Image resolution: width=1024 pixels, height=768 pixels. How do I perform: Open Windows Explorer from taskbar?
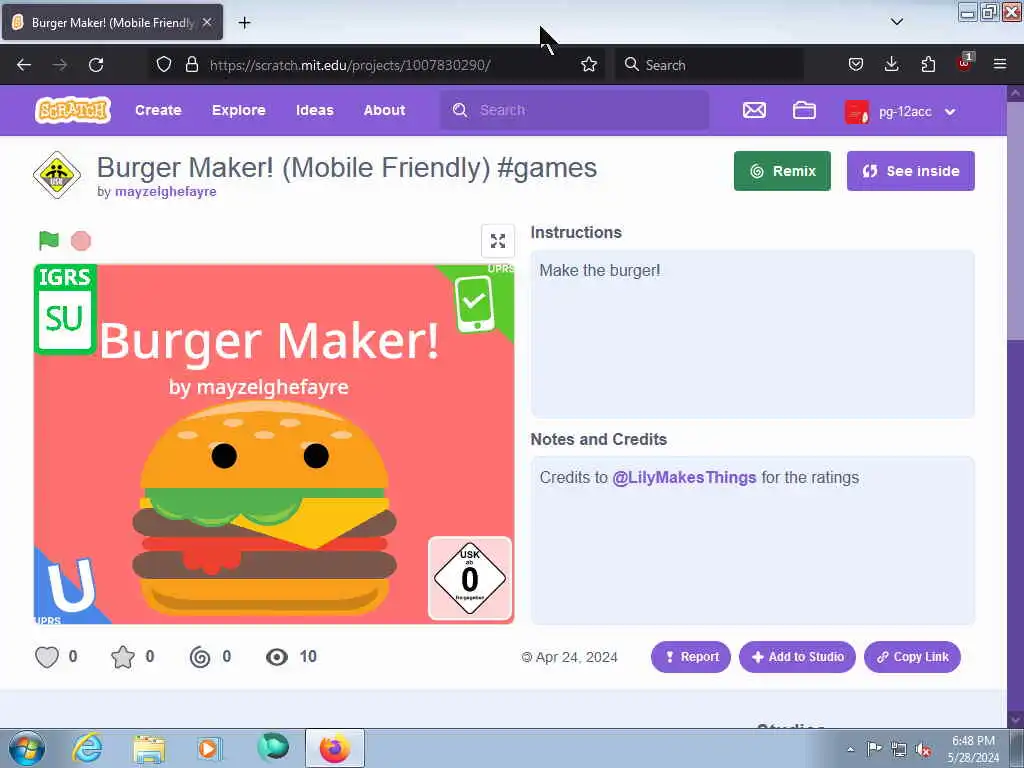click(149, 748)
